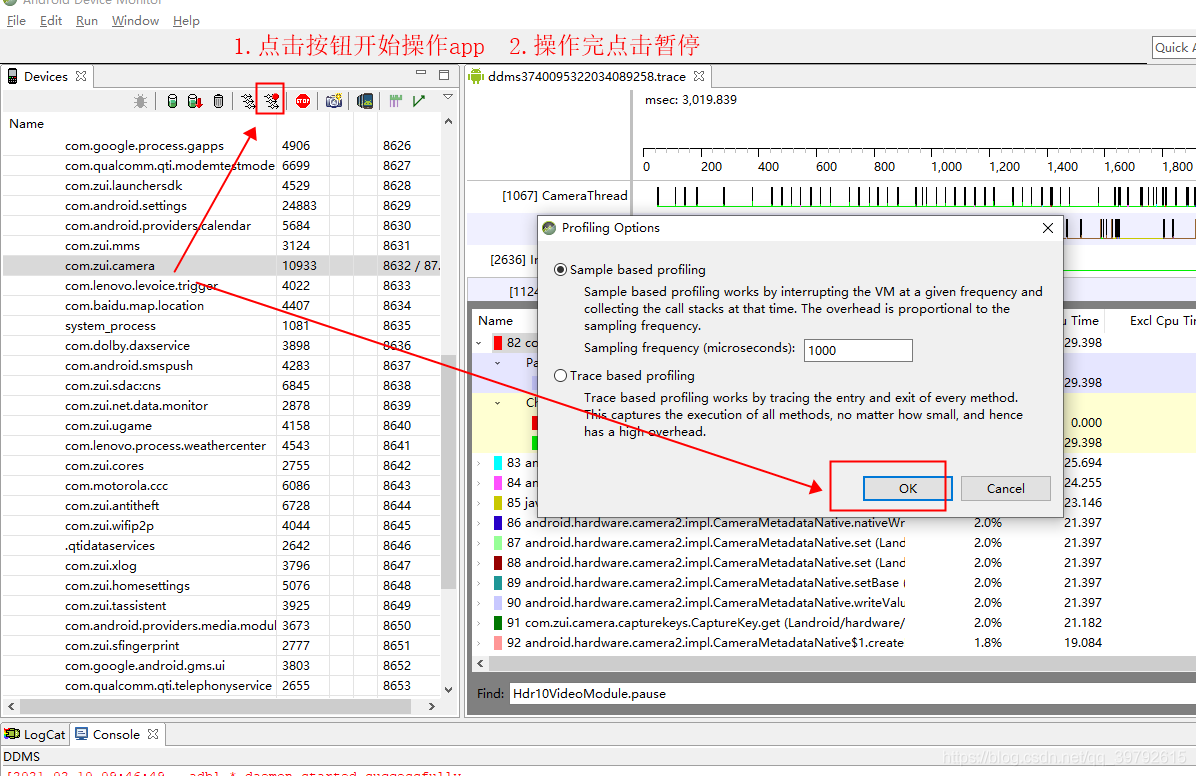Click the devices list scroll-up arrow

click(448, 121)
